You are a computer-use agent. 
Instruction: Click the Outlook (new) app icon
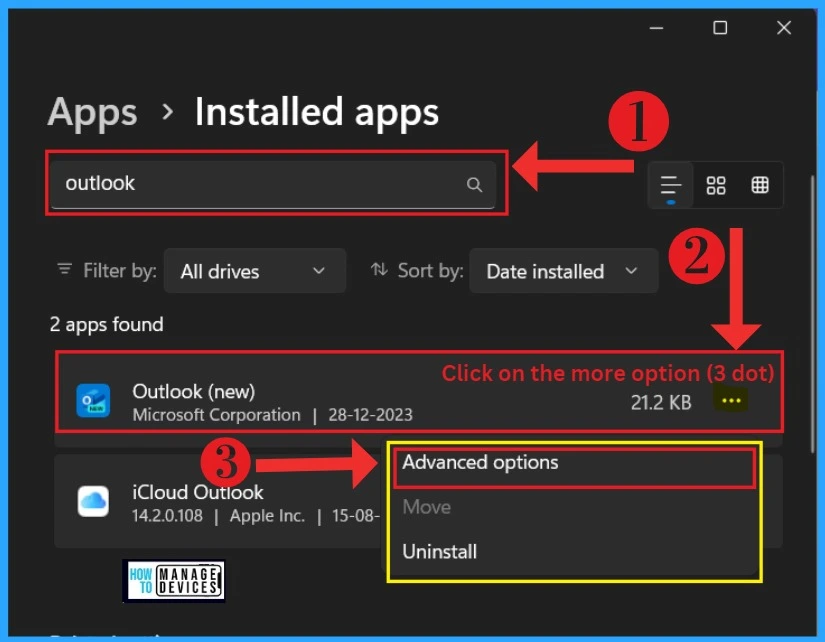tap(93, 400)
